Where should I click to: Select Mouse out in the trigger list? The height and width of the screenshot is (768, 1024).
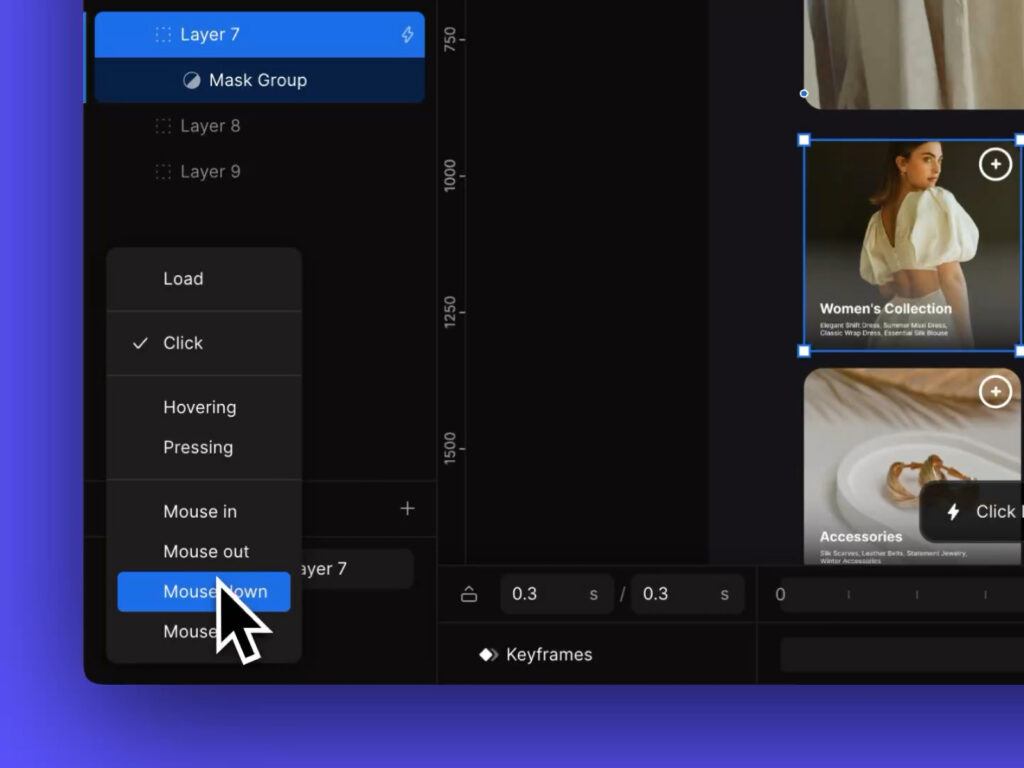pos(206,552)
